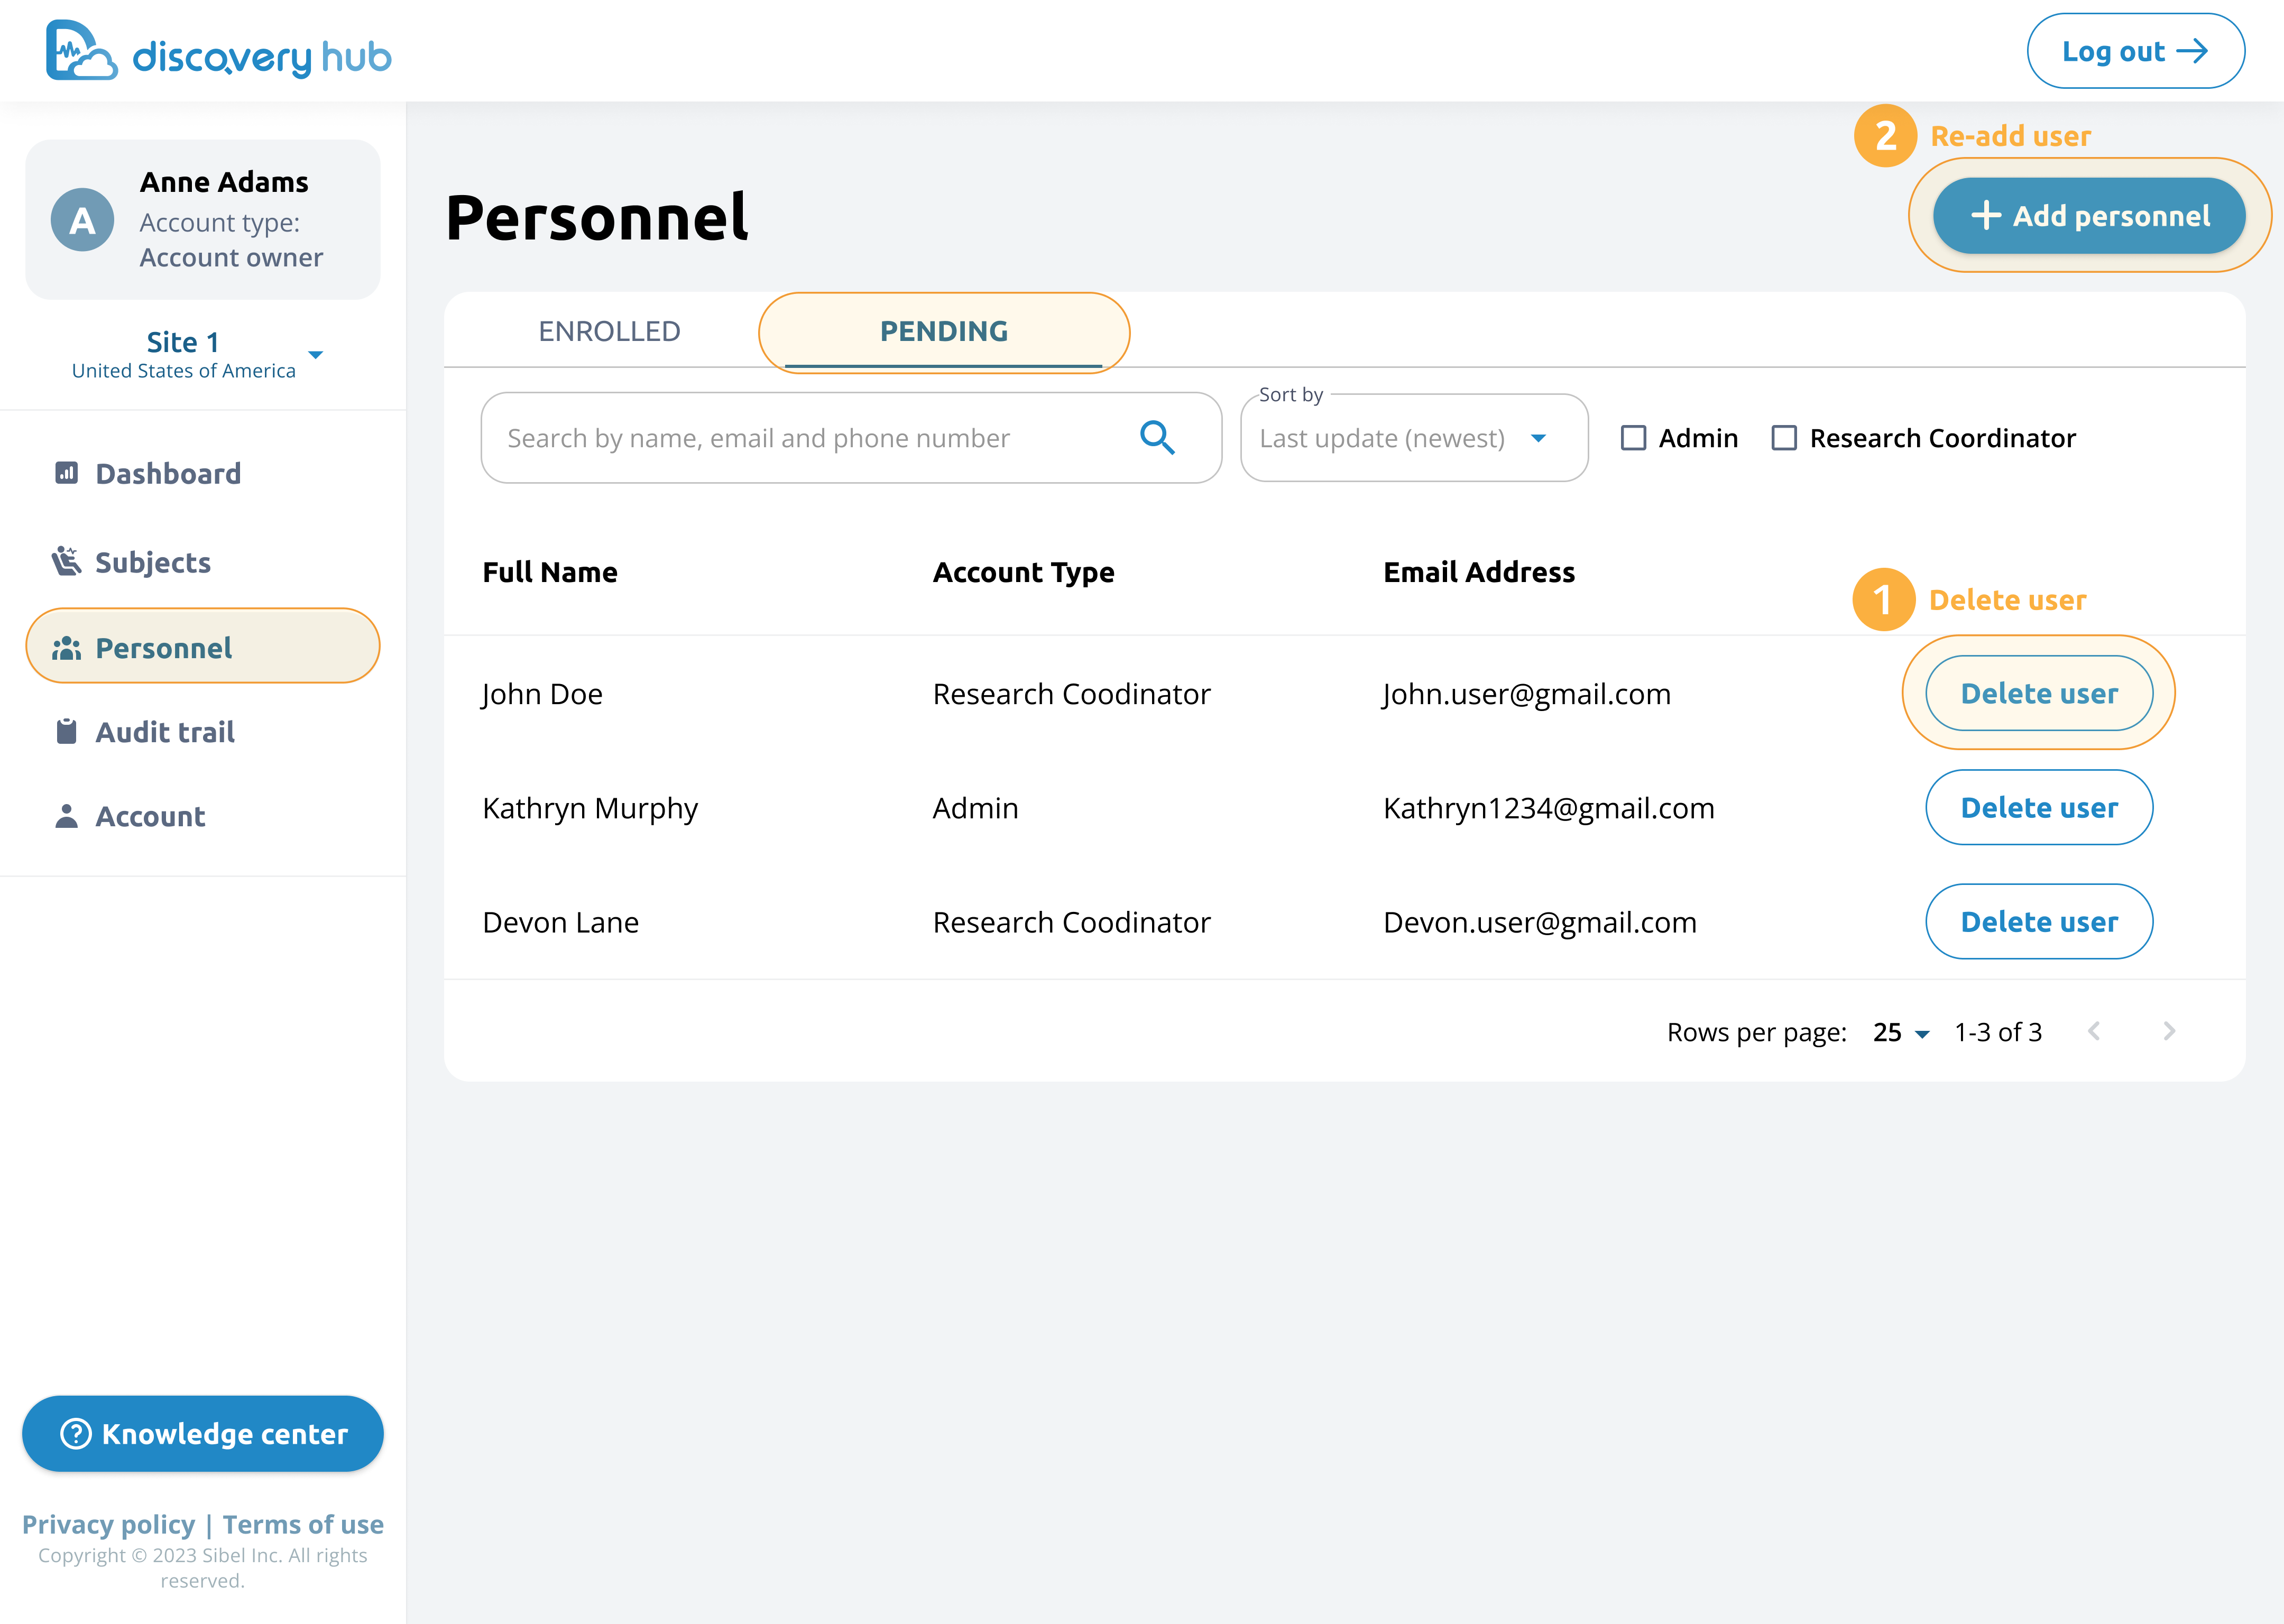Click the magnifying glass search icon
This screenshot has width=2284, height=1624.
click(1157, 438)
